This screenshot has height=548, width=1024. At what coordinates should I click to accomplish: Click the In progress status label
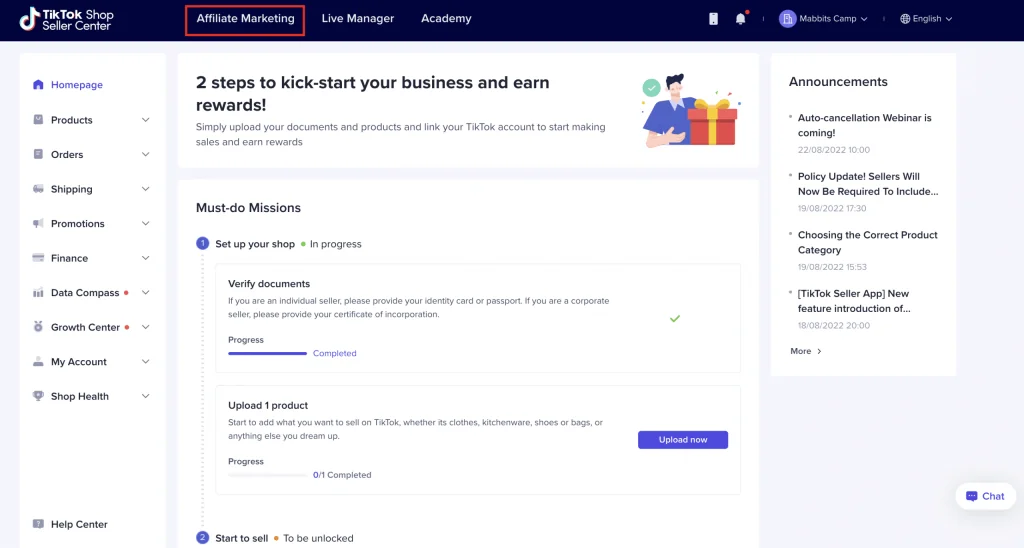pos(335,244)
